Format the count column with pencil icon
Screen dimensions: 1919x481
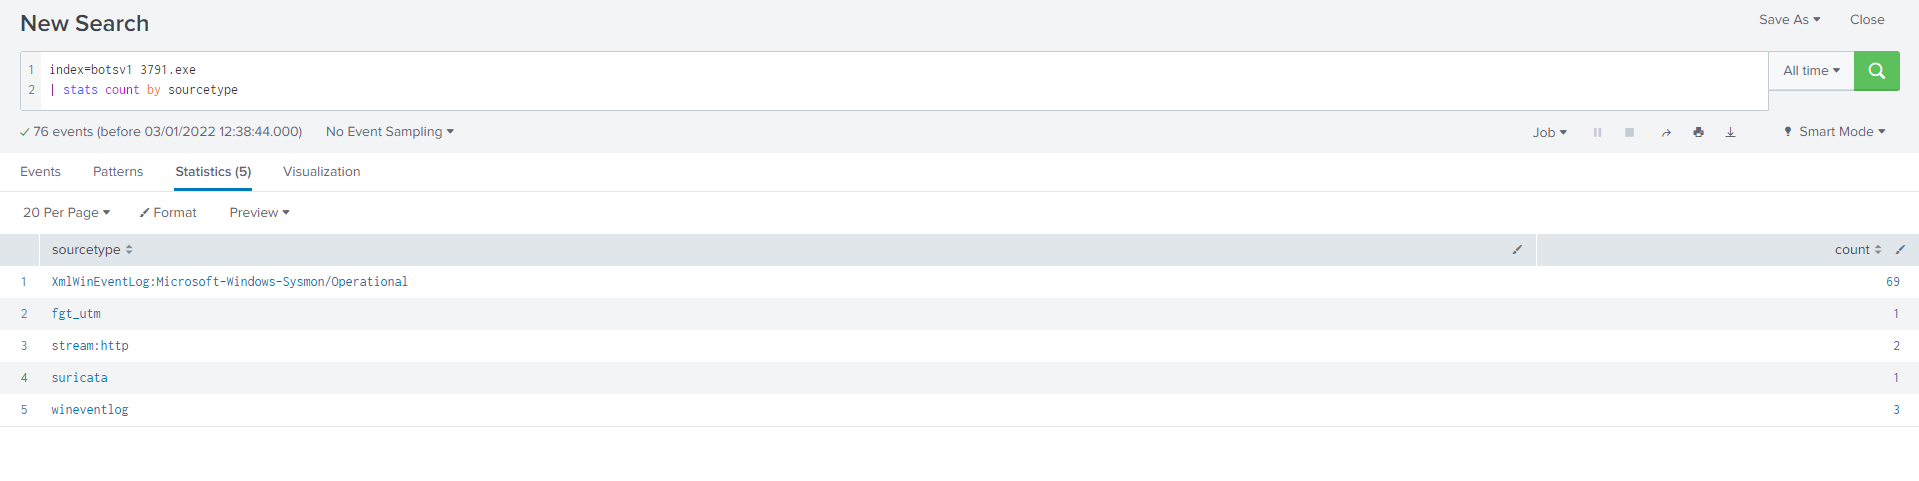pyautogui.click(x=1900, y=250)
